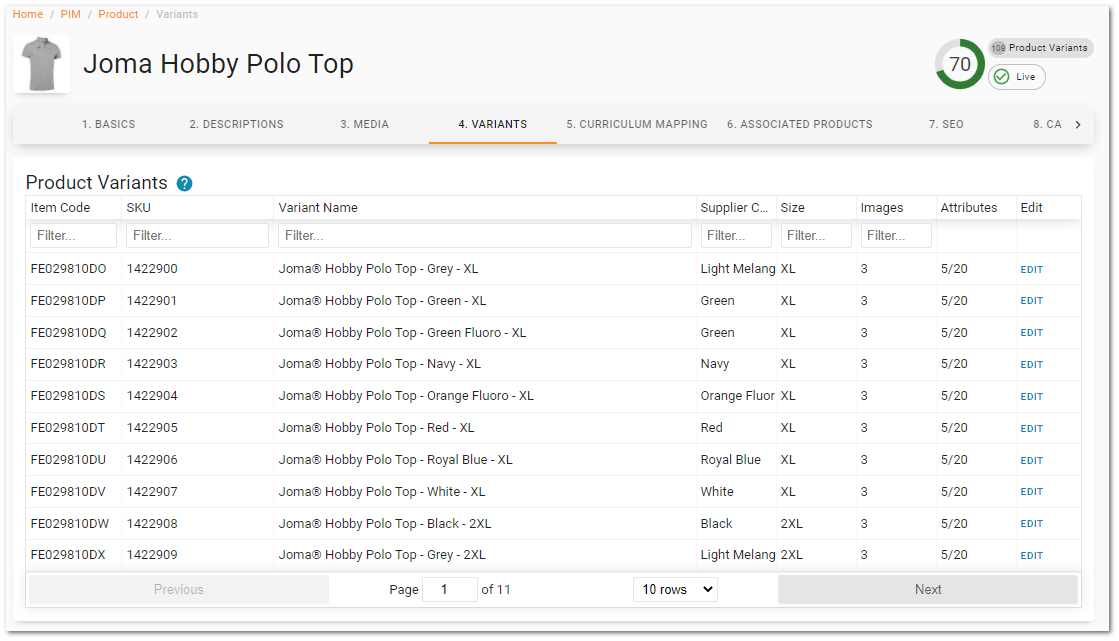Edit variant FE029810DS Orange Fluoro XL
Viewport: 1119px width, 641px height.
(x=1031, y=397)
